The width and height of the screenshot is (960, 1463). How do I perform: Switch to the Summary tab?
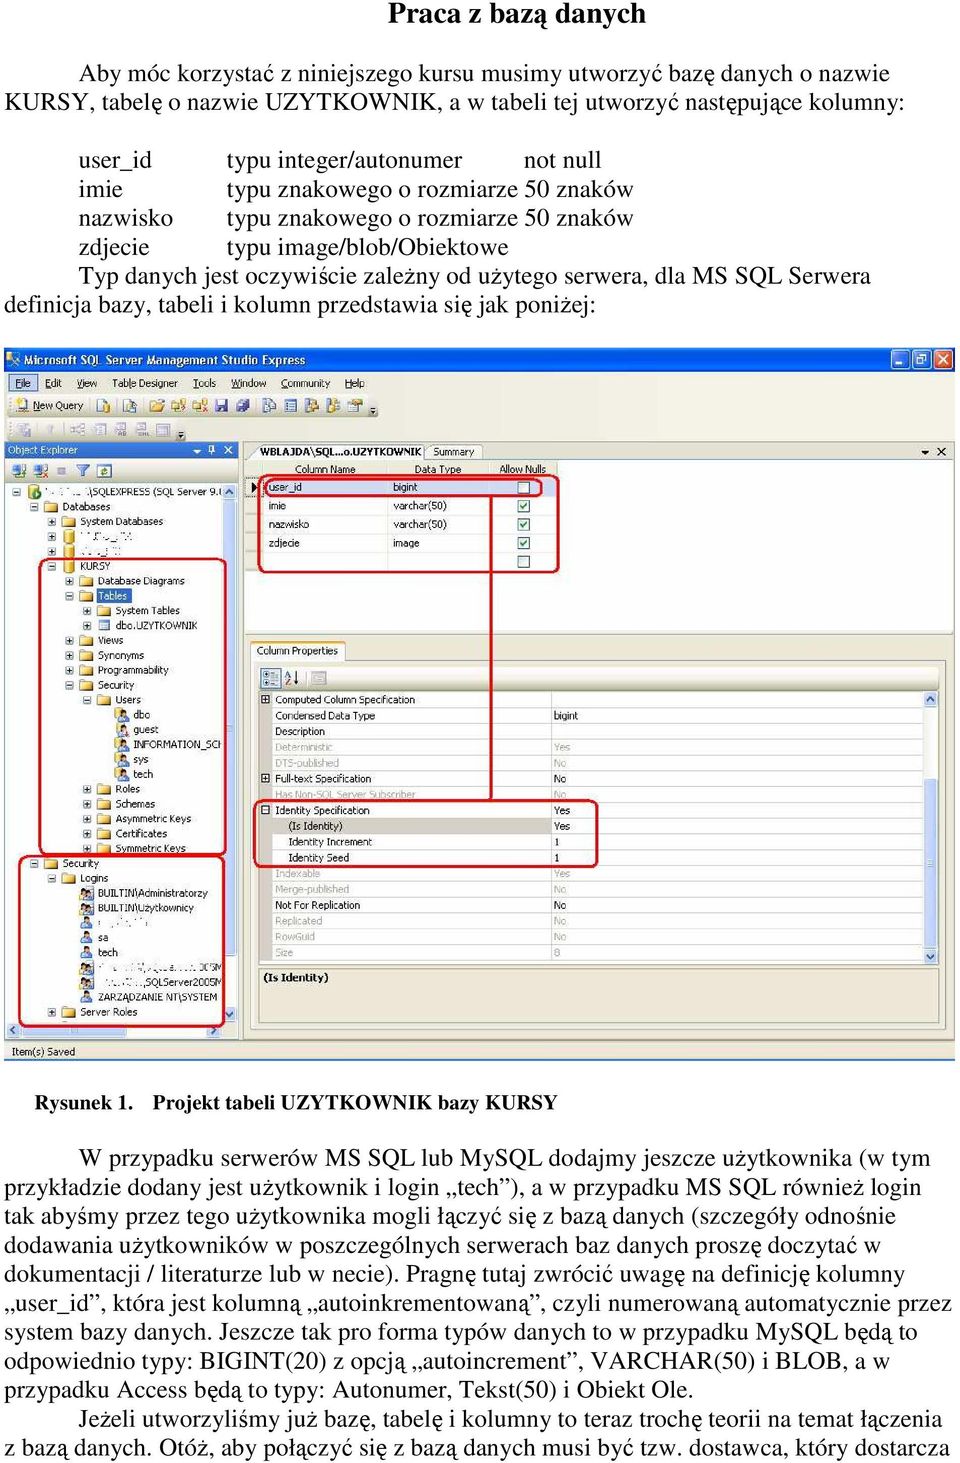[454, 452]
